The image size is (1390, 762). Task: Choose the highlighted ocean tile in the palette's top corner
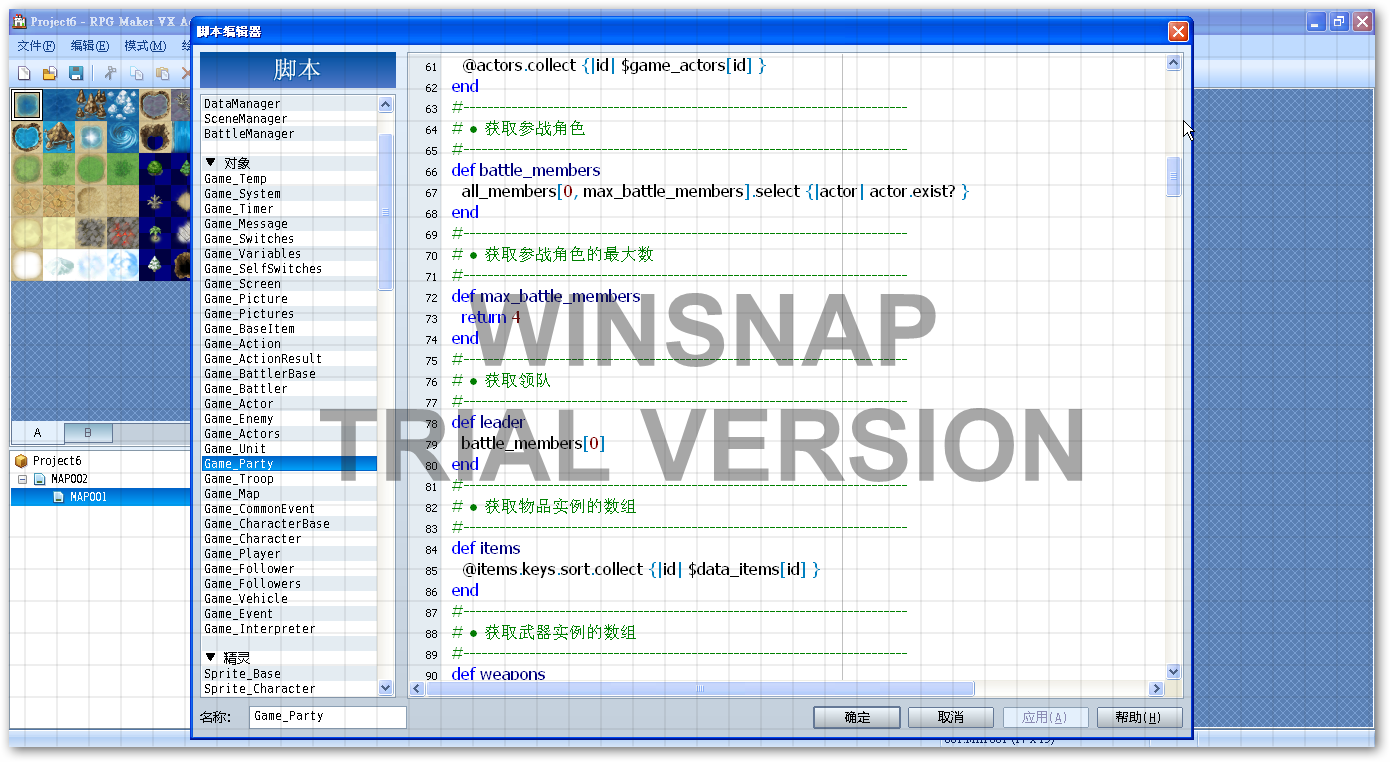coord(26,104)
